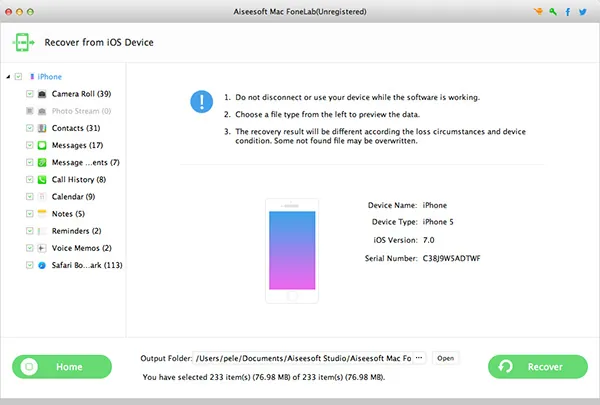Click the green Recover button
600x405 pixels.
pos(538,367)
